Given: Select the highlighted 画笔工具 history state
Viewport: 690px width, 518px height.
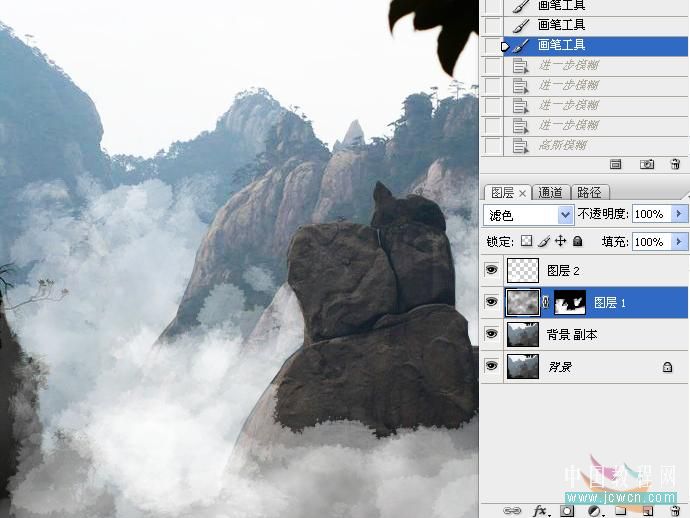Looking at the screenshot, I should pos(596,45).
